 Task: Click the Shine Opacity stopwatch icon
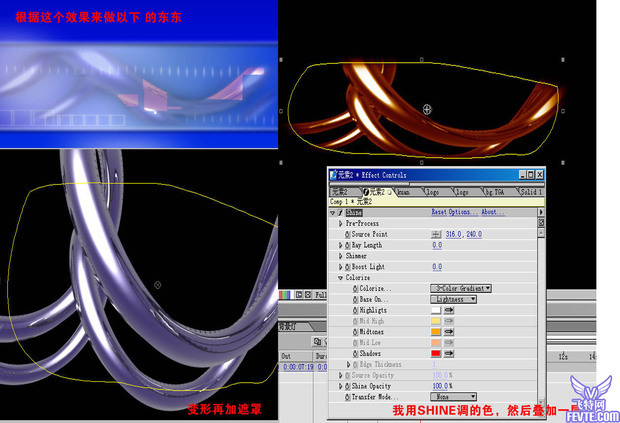coord(348,386)
